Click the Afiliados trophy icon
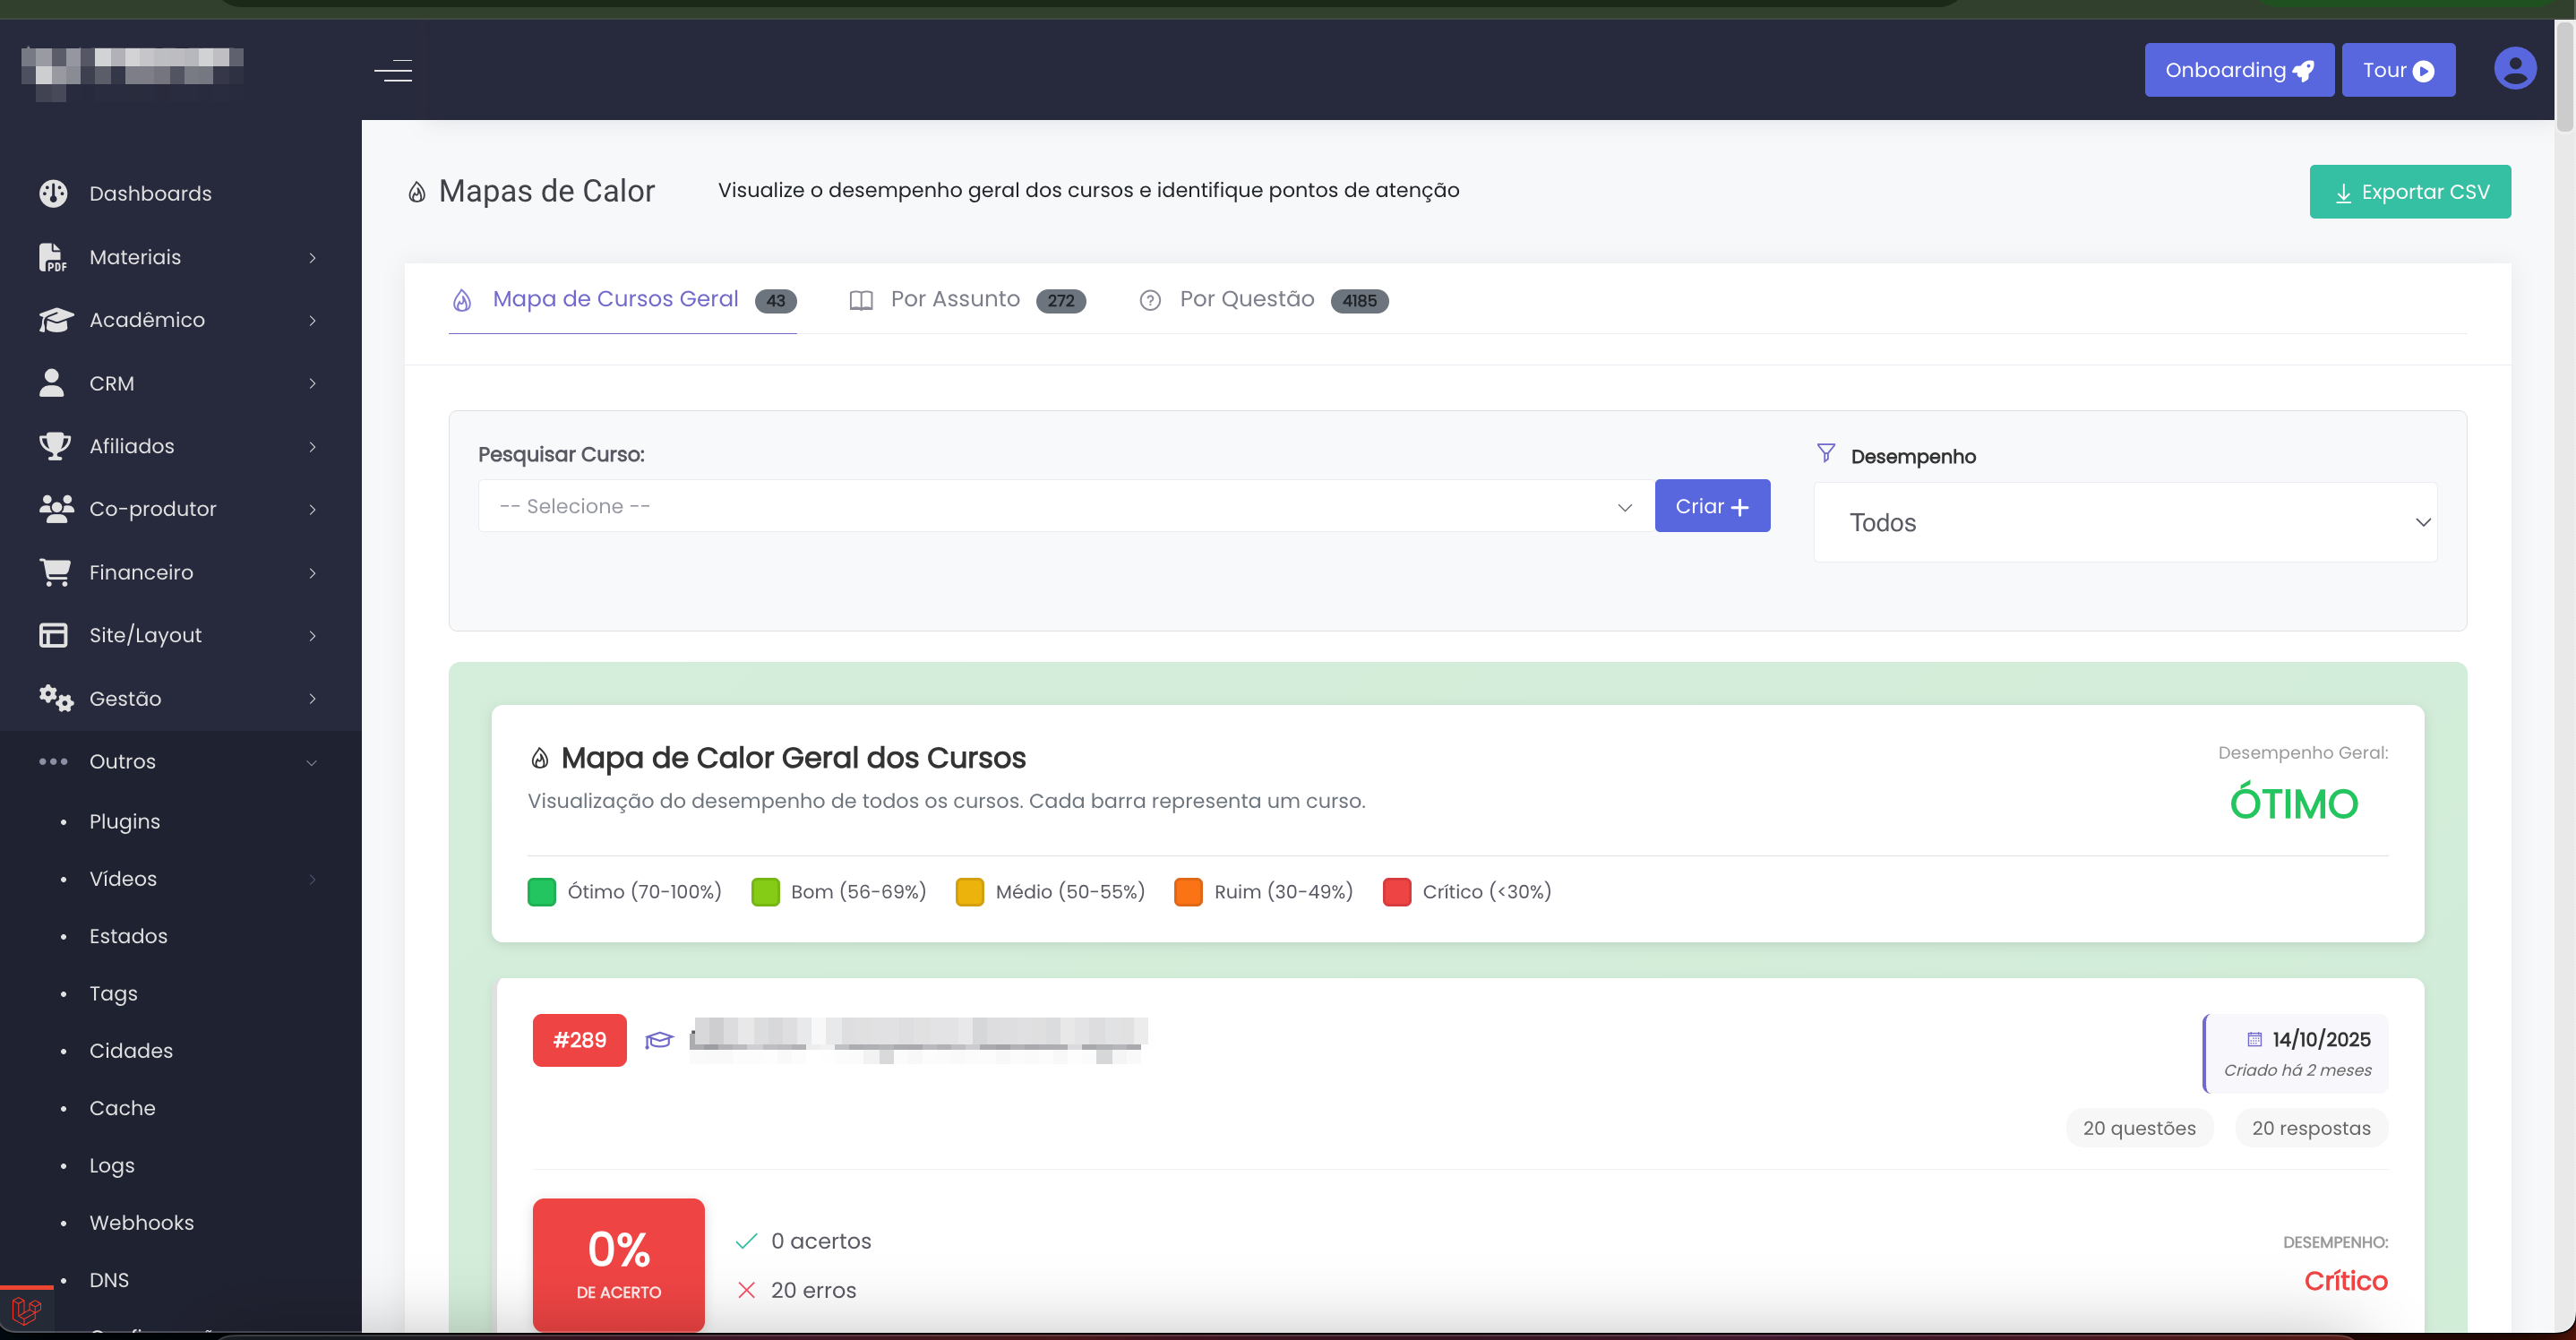Viewport: 2576px width, 1340px height. 54,446
